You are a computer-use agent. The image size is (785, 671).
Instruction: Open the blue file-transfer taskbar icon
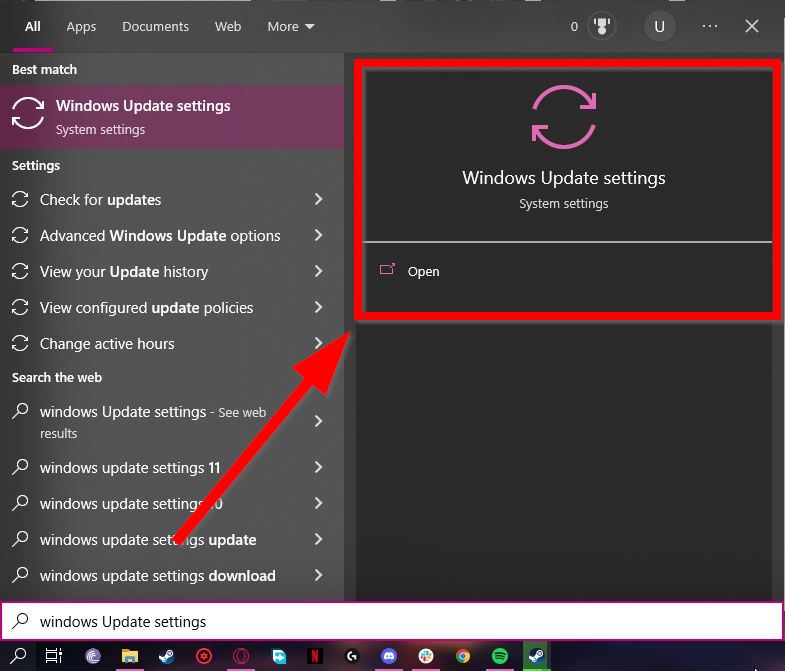point(278,655)
